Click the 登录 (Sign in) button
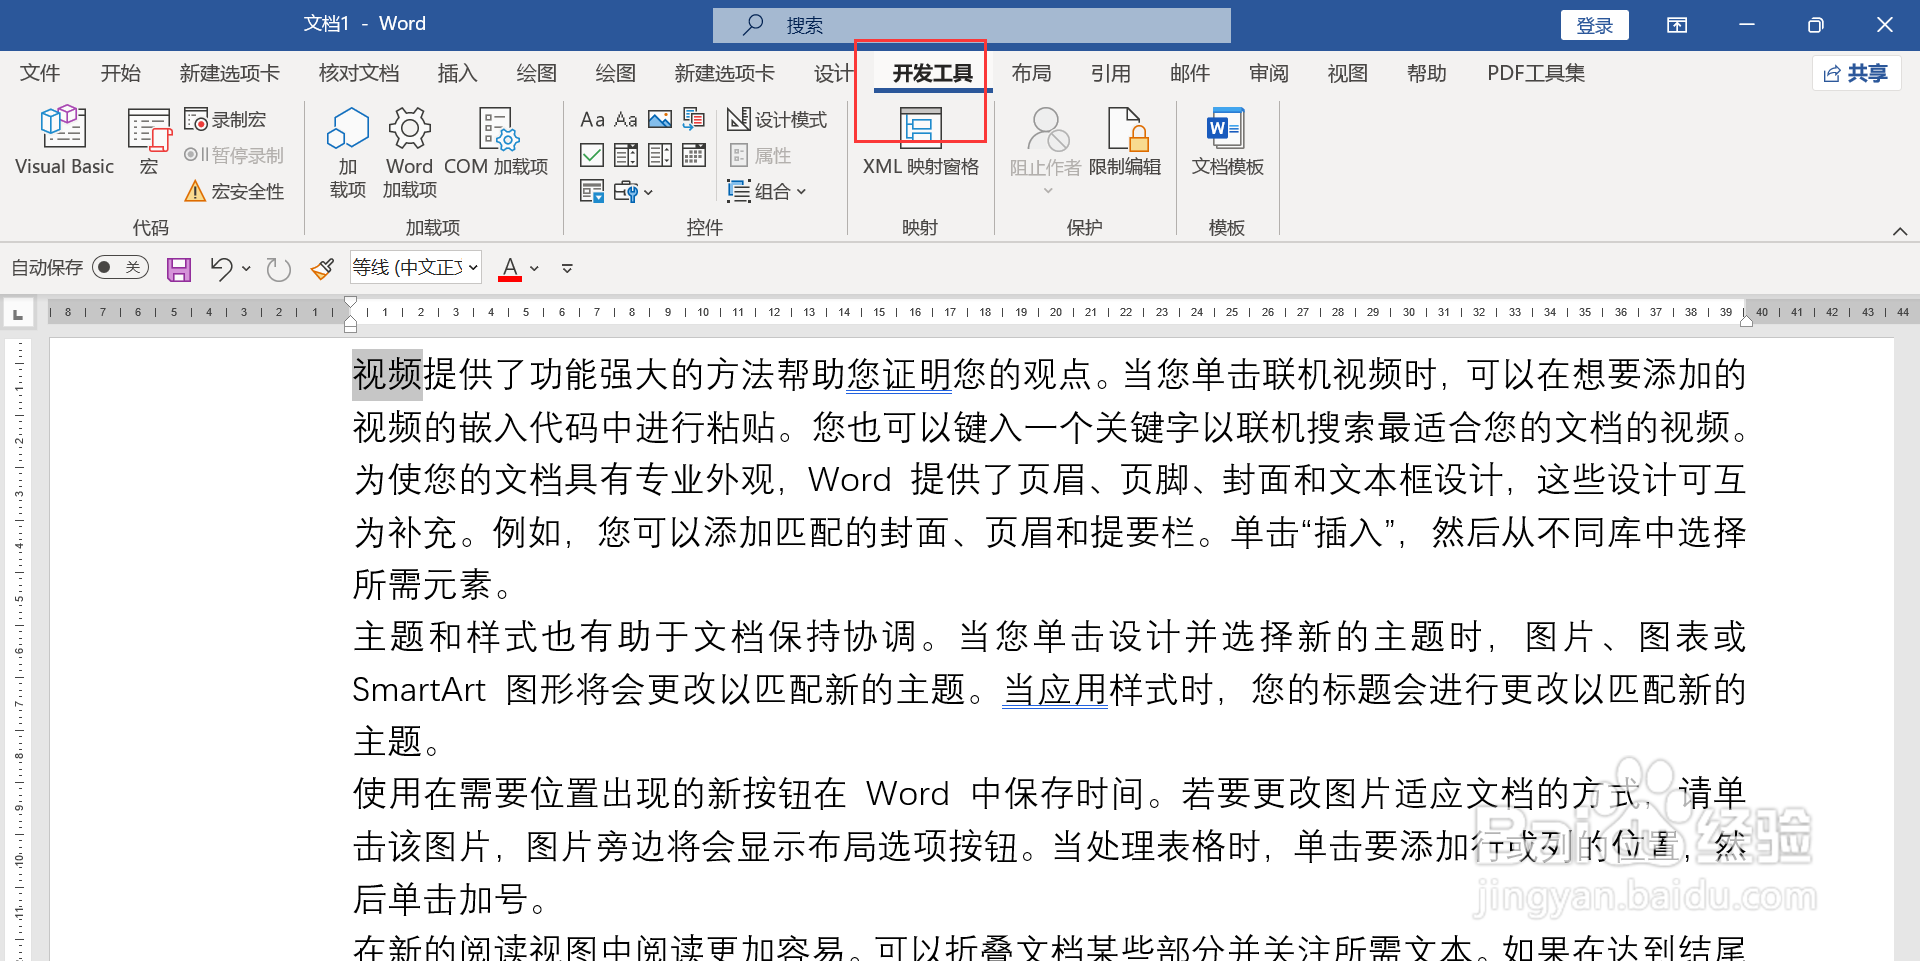The height and width of the screenshot is (961, 1920). (1594, 24)
